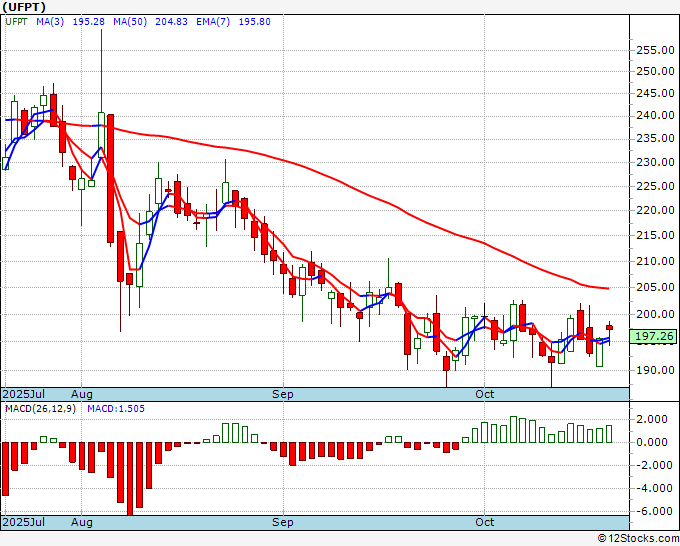The width and height of the screenshot is (680, 546).
Task: Click the 2025Jul label on price chart axis
Action: coord(24,394)
